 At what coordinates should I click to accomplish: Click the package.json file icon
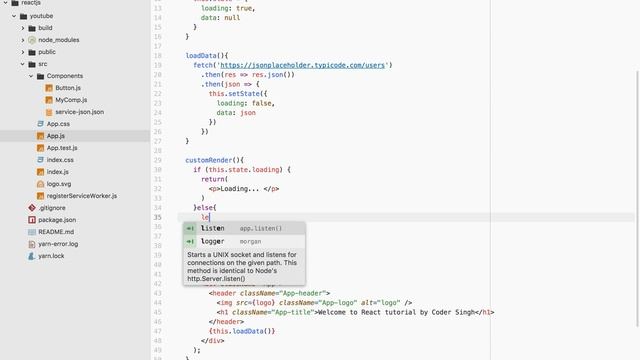pos(32,220)
